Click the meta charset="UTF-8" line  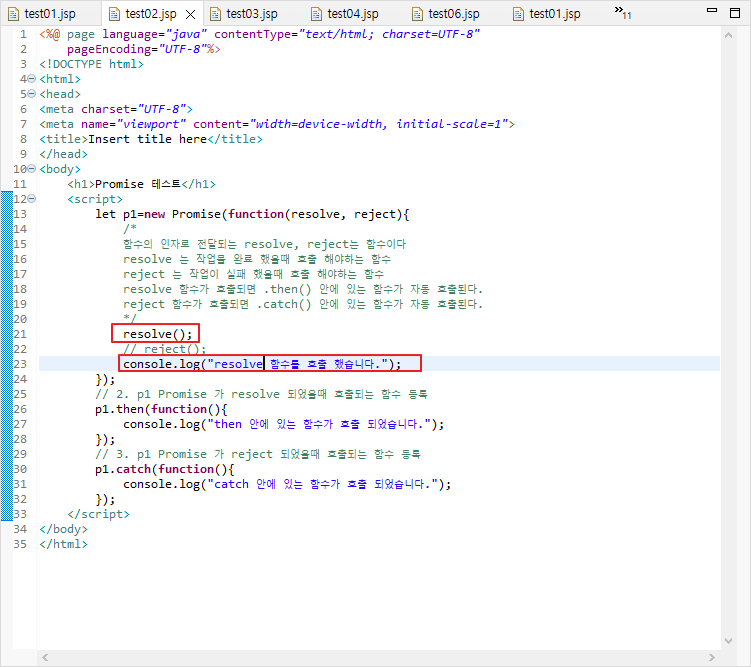click(116, 109)
